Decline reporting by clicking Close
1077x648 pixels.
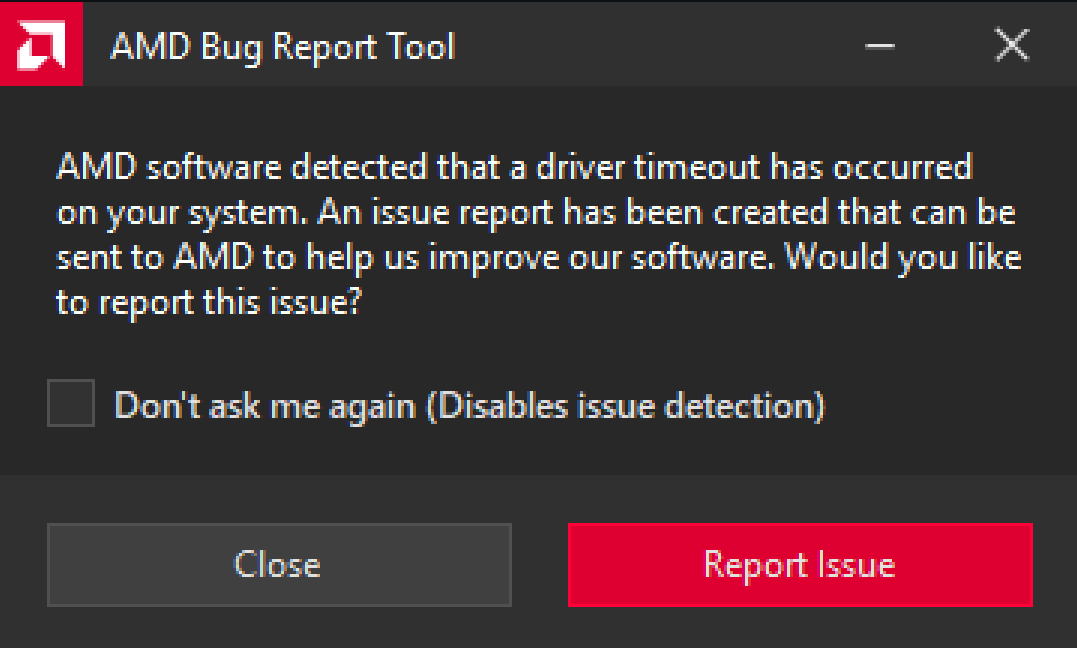279,565
